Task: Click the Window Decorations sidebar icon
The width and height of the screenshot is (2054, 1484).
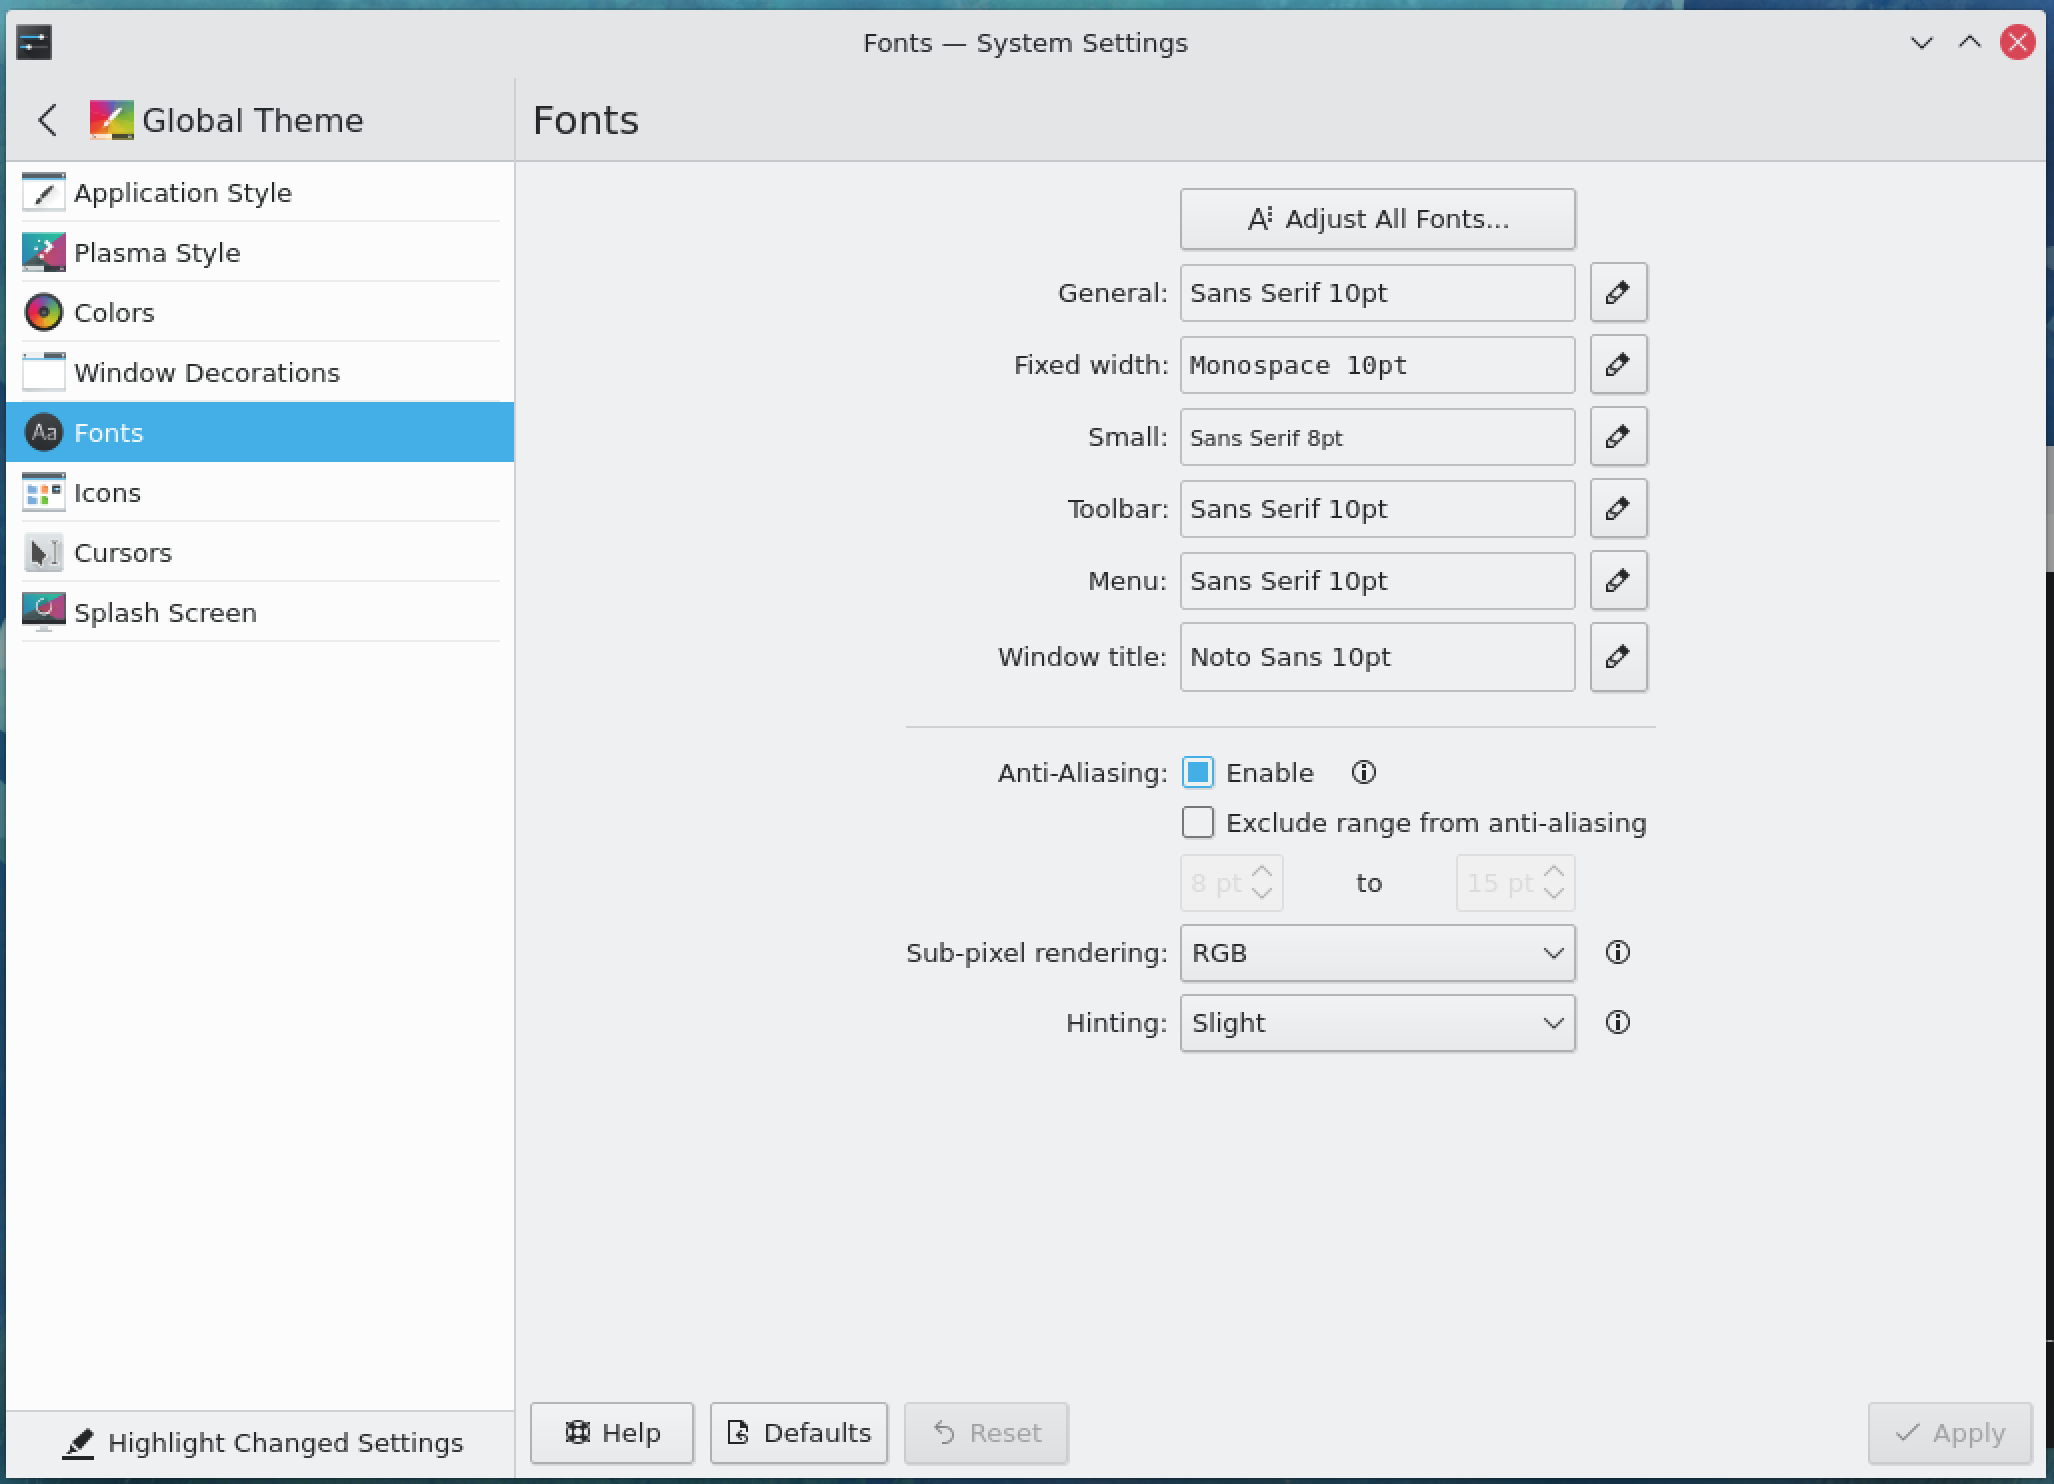Action: pyautogui.click(x=43, y=373)
